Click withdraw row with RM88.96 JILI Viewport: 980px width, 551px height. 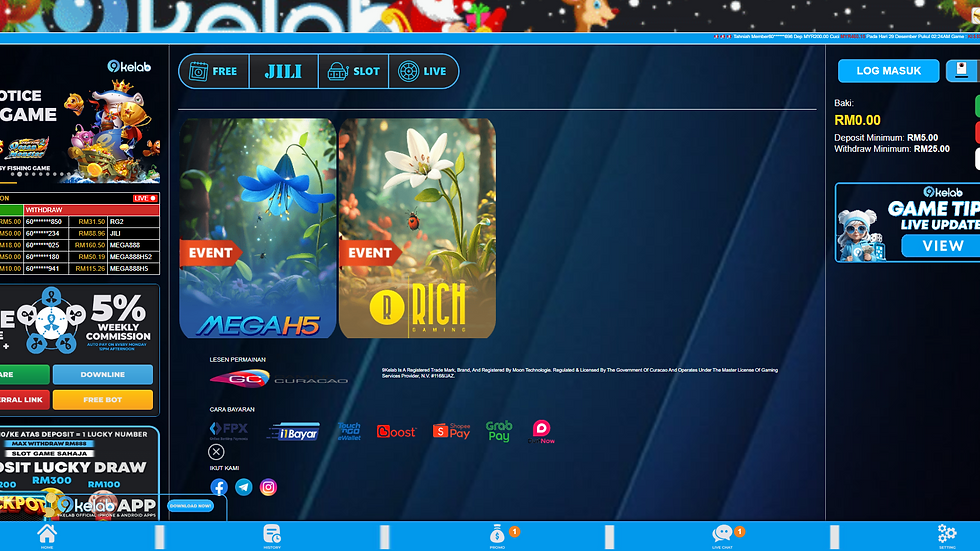(x=91, y=233)
